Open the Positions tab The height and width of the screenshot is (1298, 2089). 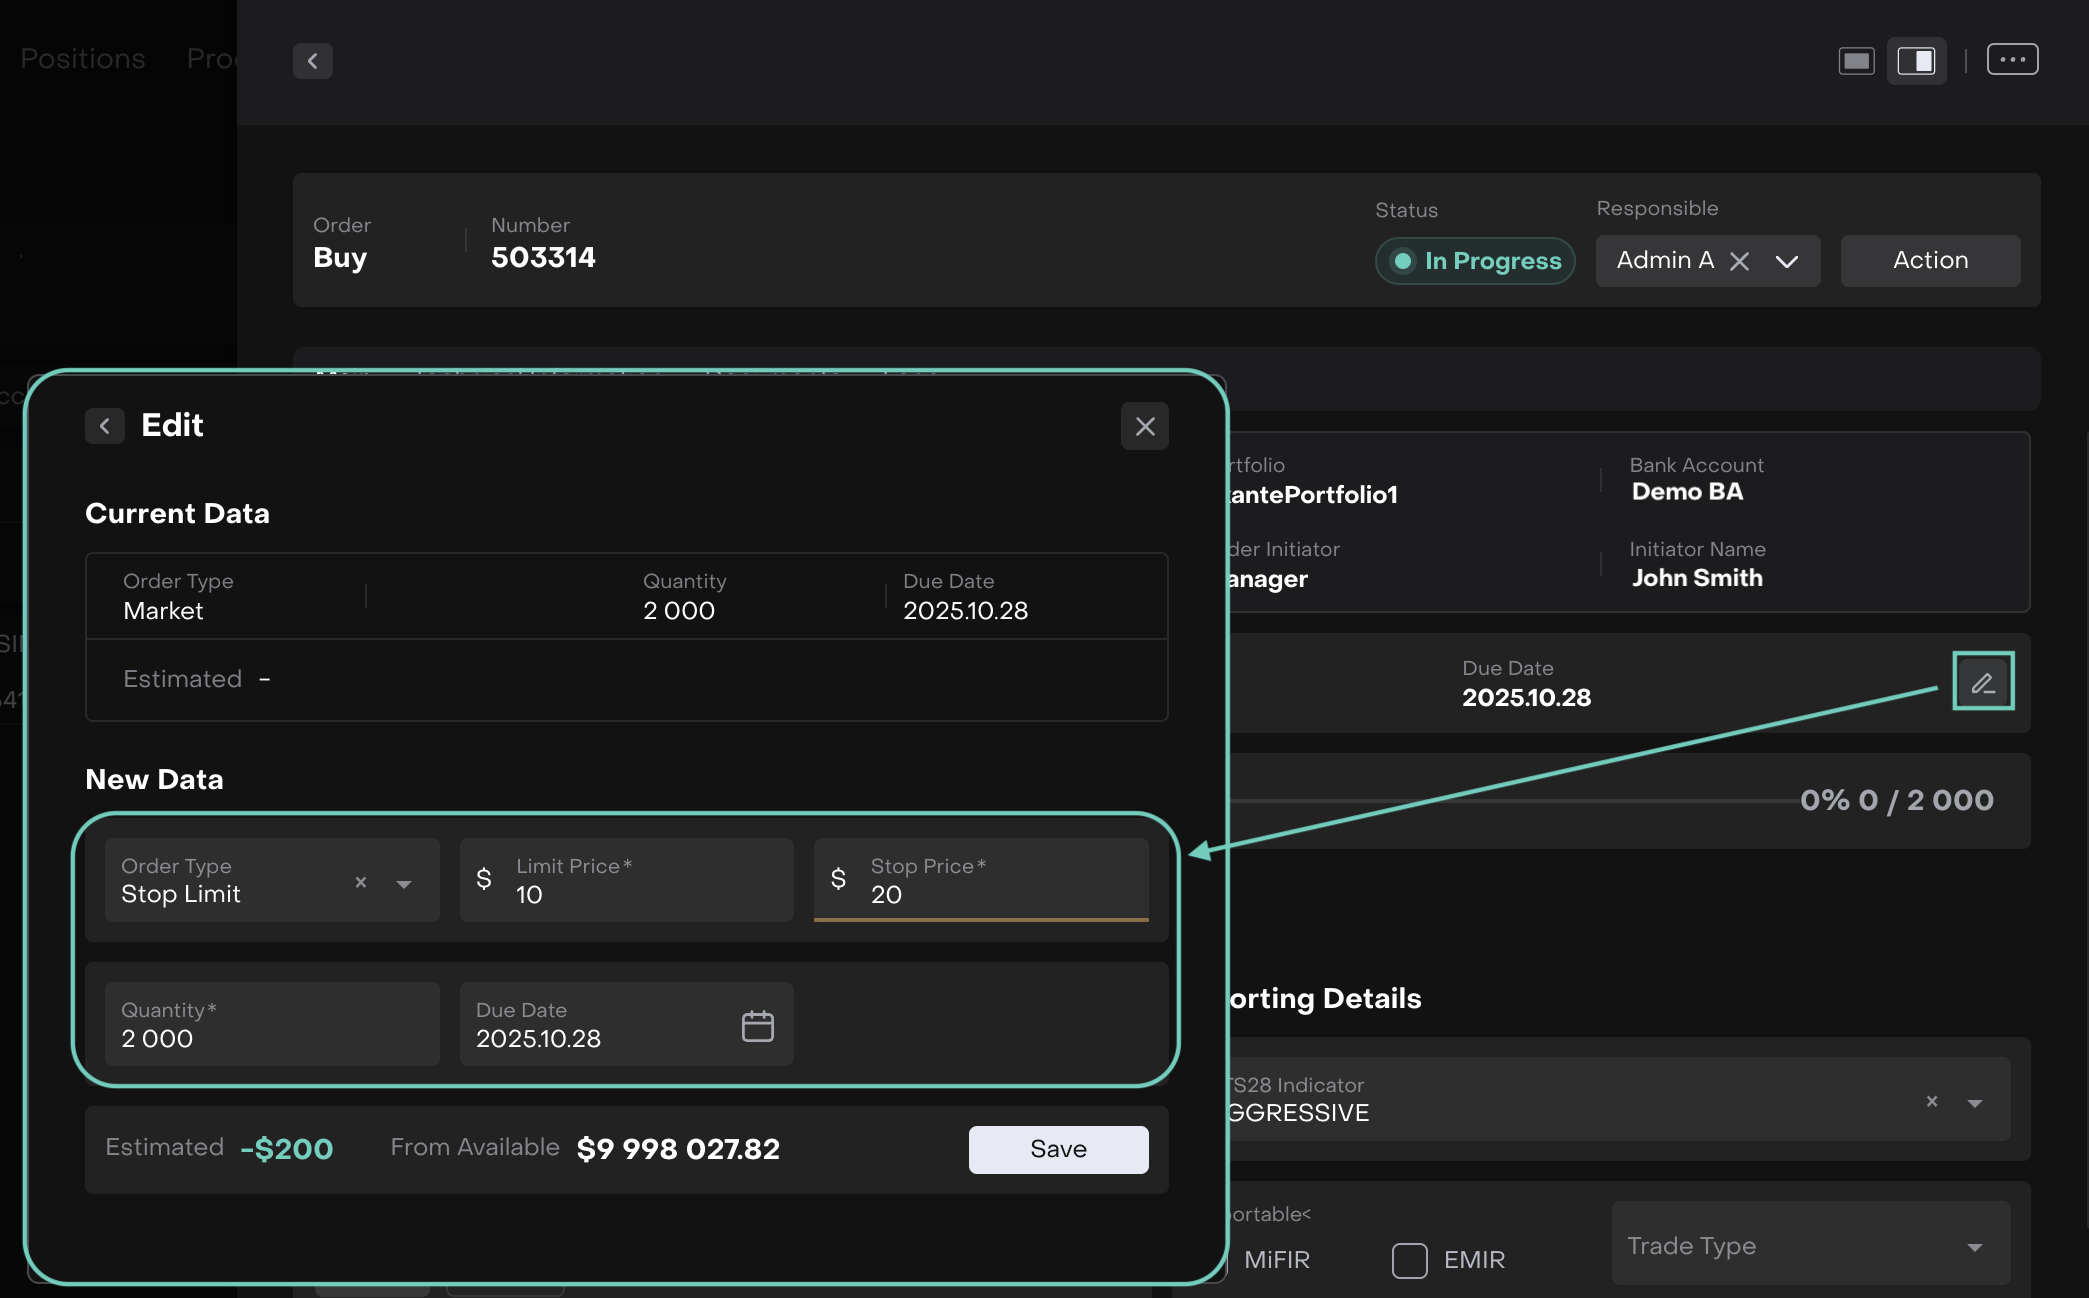83,59
